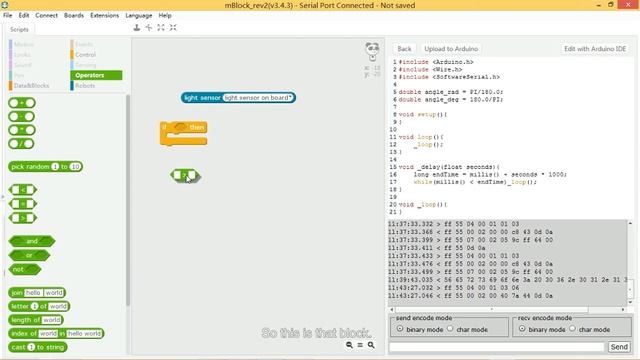
Task: Click the stamp duplicate tool icon
Action: (137, 27)
